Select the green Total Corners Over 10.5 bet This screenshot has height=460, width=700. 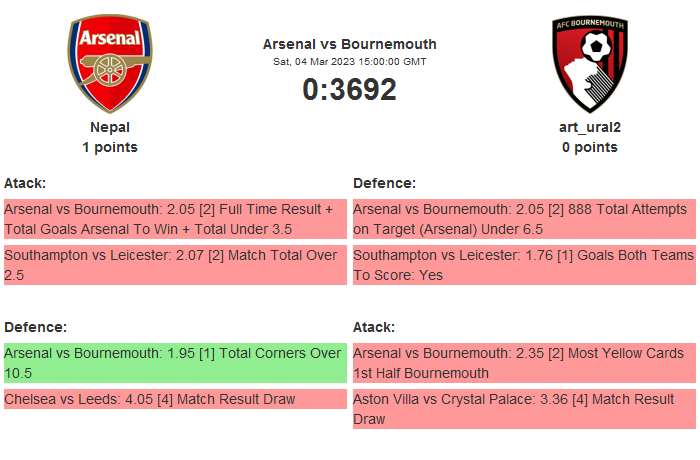coord(175,363)
